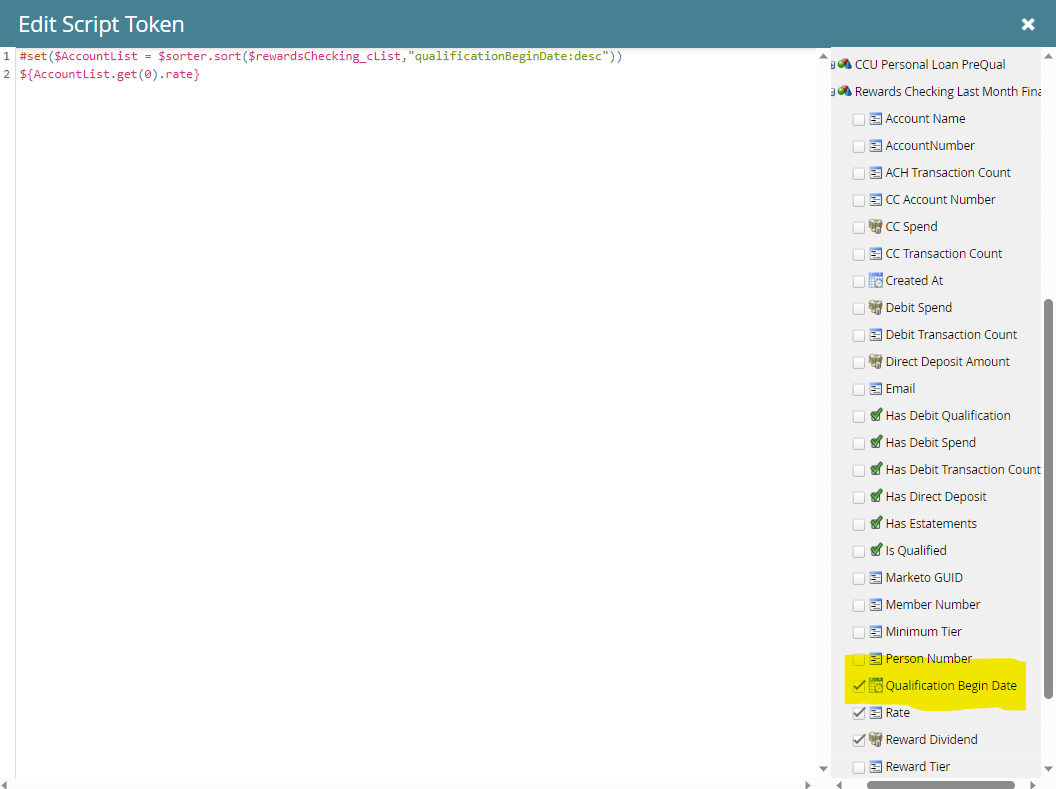Screen dimensions: 1056x789
Task: Click the Rewards Checking object icon
Action: pos(844,91)
